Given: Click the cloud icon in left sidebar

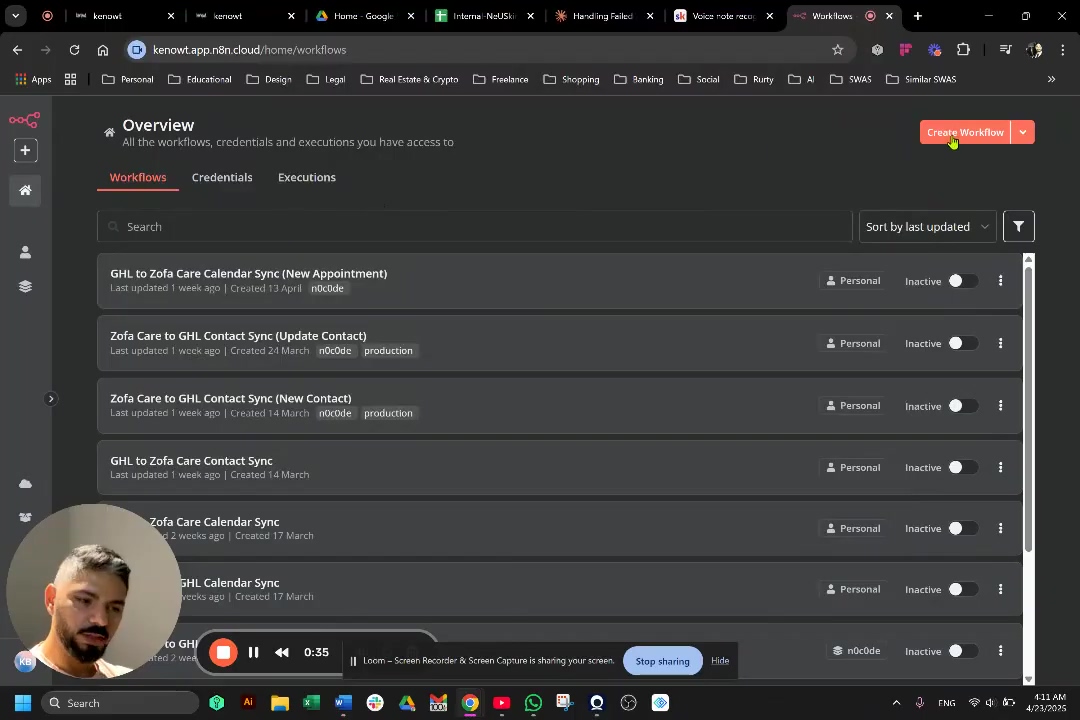Looking at the screenshot, I should (x=25, y=484).
